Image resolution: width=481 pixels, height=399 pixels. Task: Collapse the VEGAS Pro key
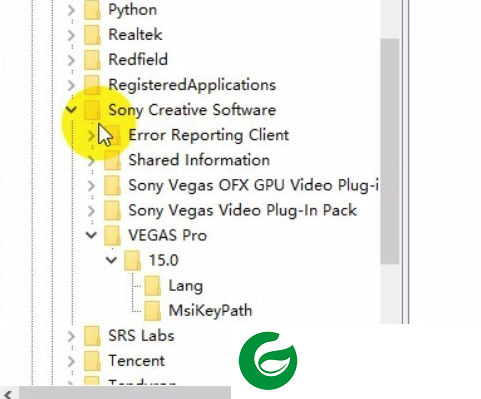91,235
